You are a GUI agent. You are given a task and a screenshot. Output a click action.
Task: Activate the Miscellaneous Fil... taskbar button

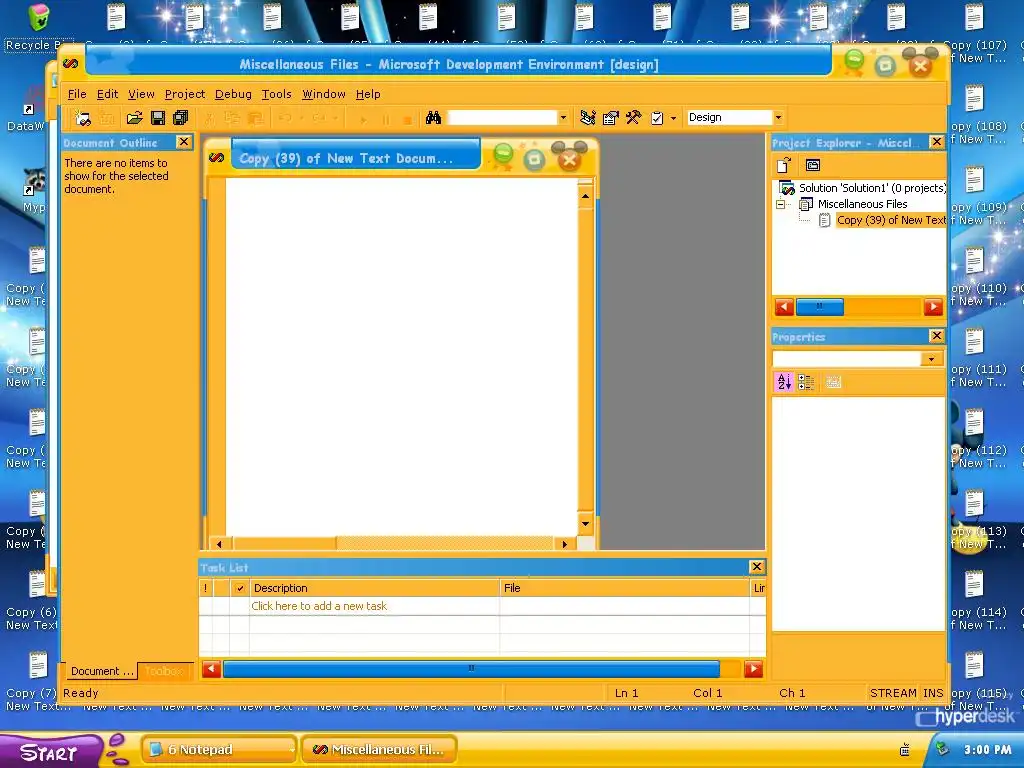pos(379,750)
